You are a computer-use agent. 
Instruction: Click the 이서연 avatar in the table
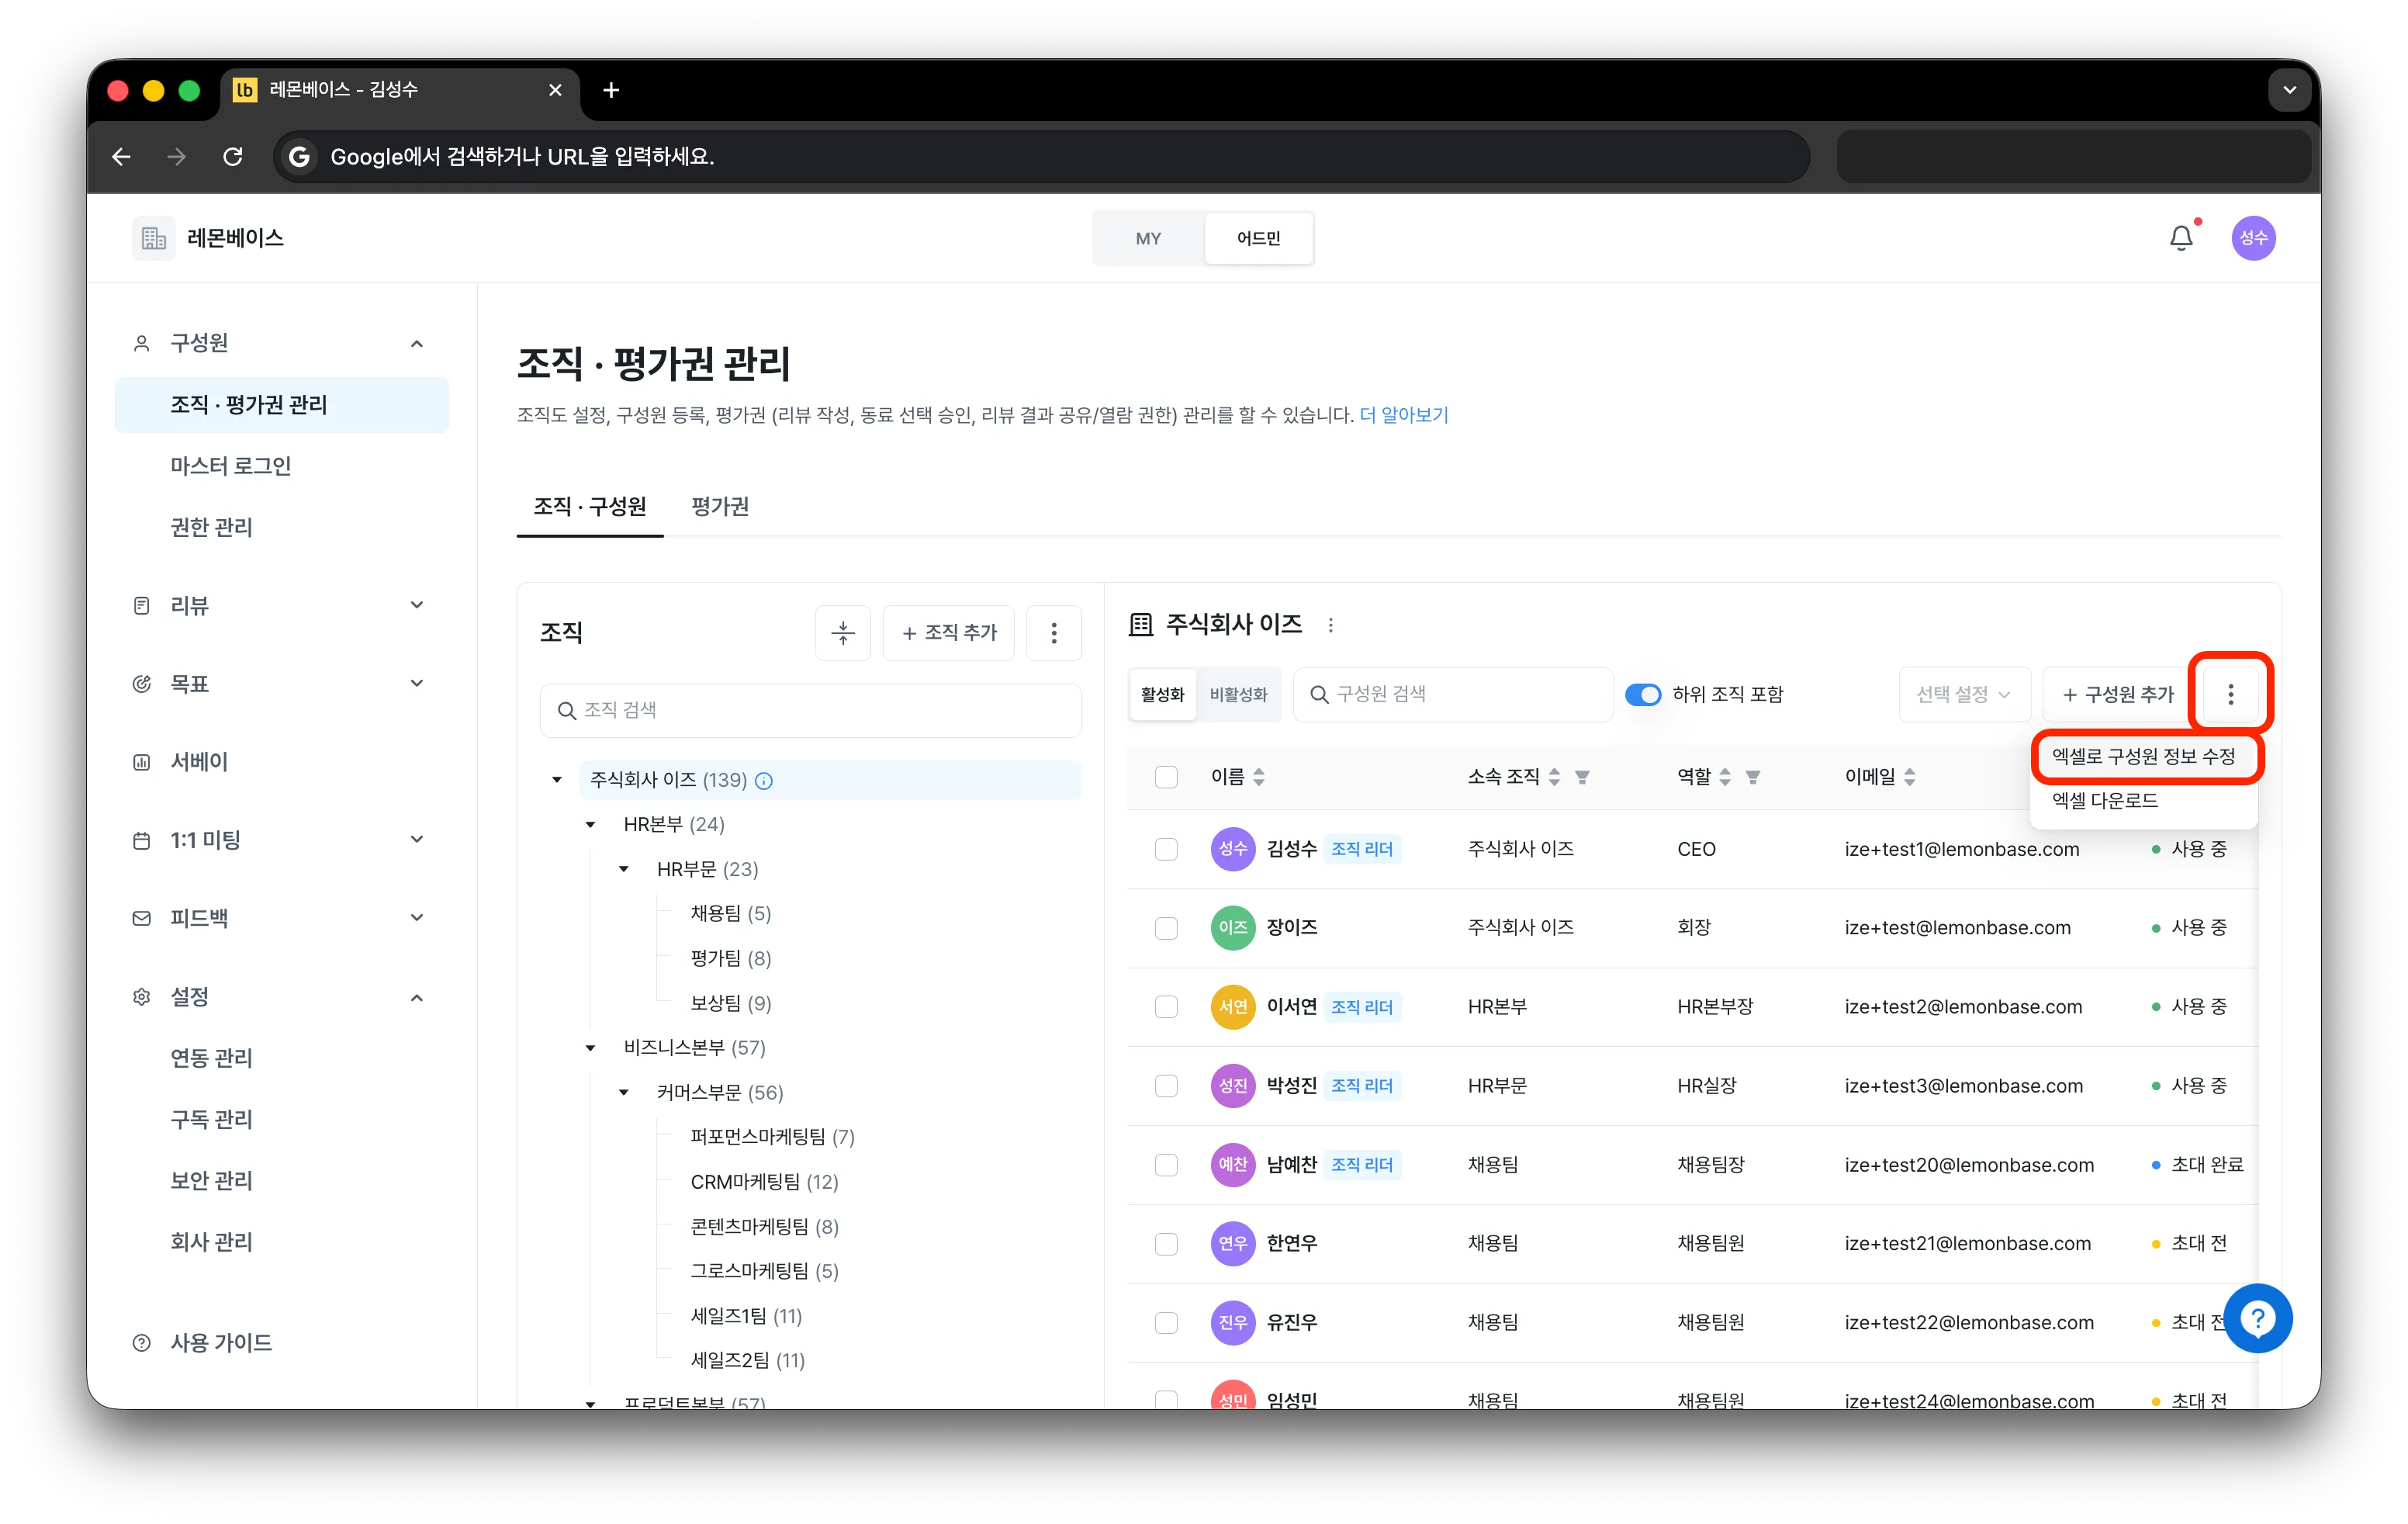point(1232,1007)
